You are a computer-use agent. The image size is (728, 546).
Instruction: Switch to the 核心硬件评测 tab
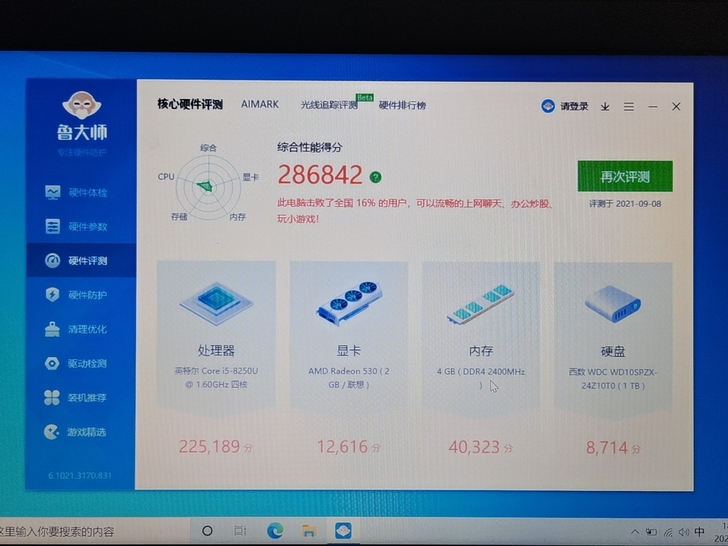tap(190, 104)
